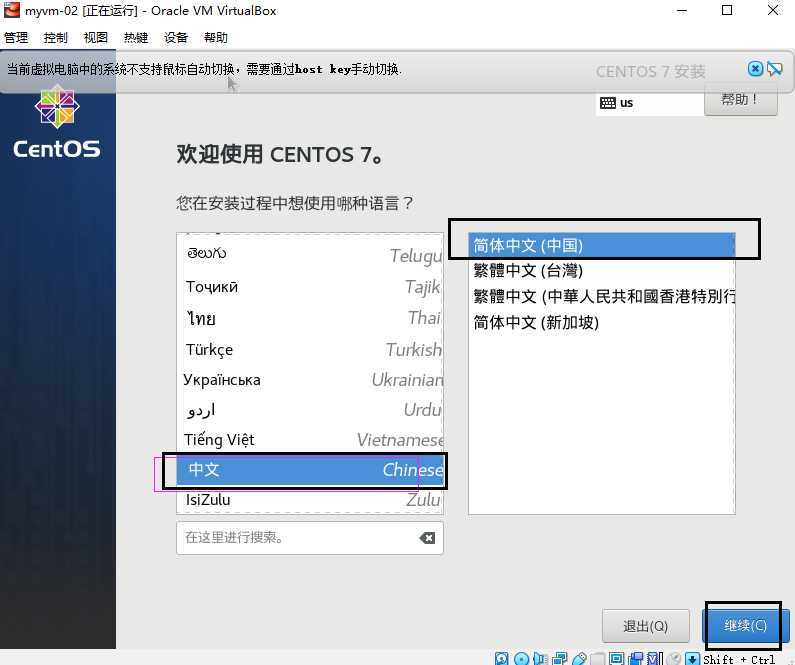Select the Telugu language row

pos(310,254)
